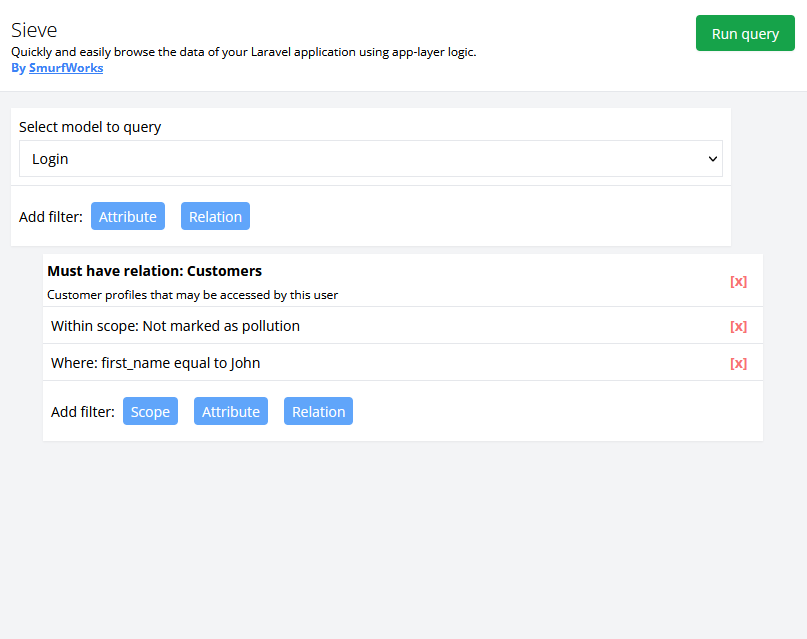Select the Login value in the model selector
Image resolution: width=807 pixels, height=639 pixels.
click(49, 158)
